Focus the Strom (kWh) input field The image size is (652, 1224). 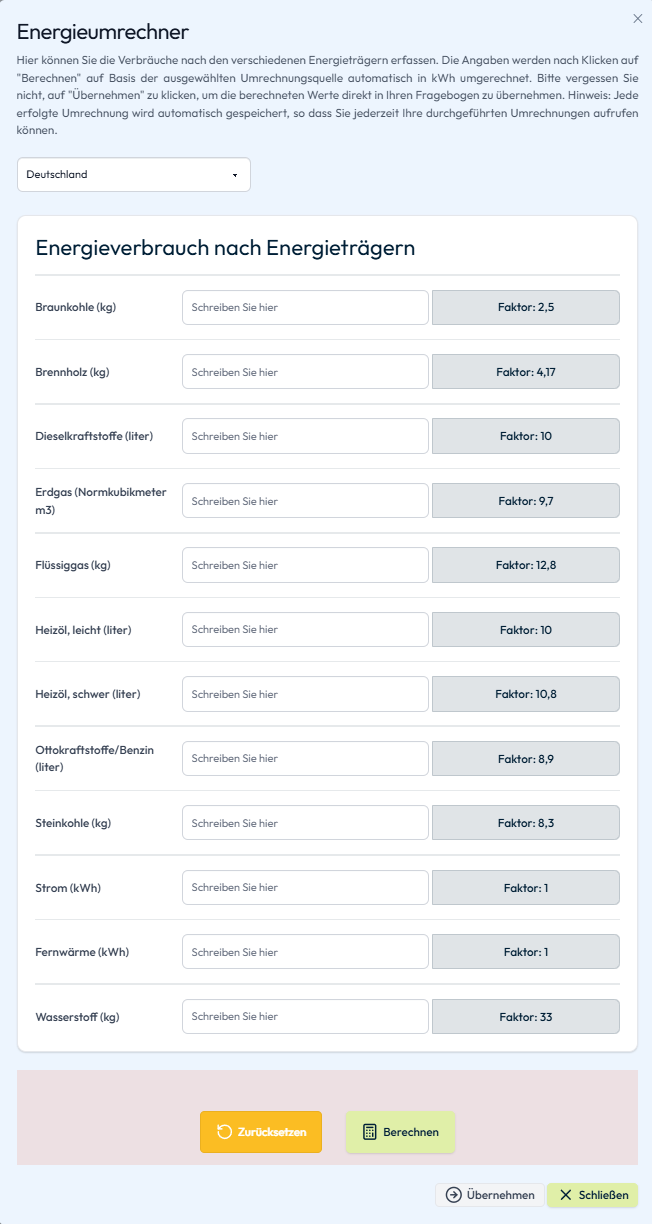click(x=305, y=888)
